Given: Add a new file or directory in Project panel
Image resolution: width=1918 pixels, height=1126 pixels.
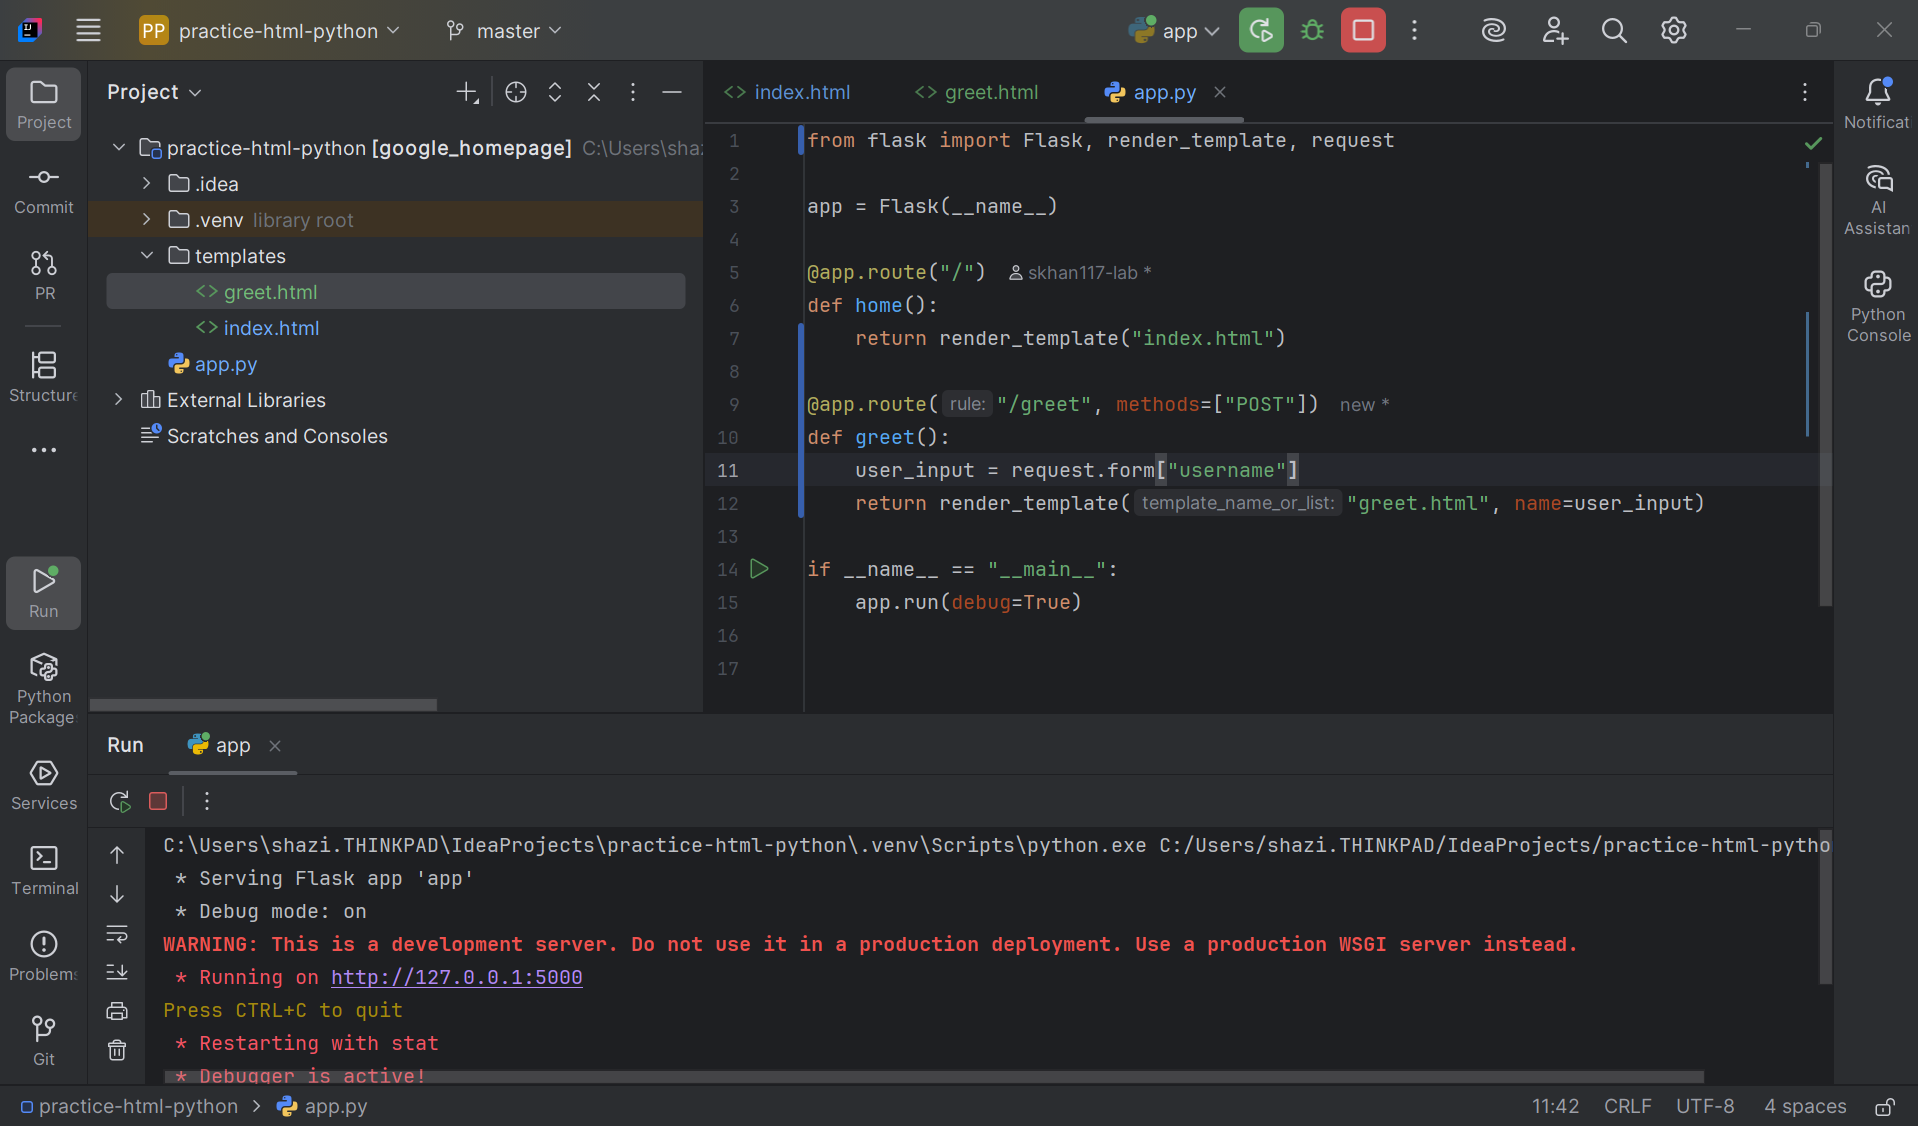Looking at the screenshot, I should pyautogui.click(x=467, y=92).
